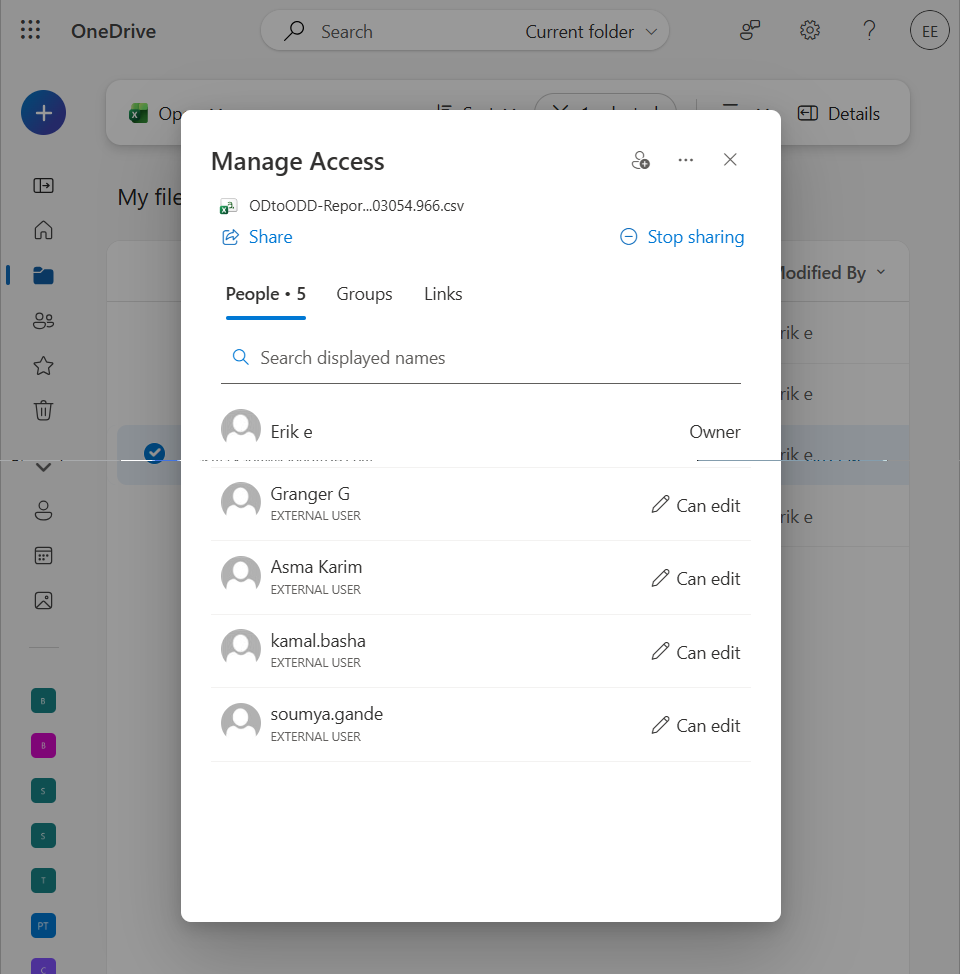This screenshot has height=974, width=960.
Task: Expand the collapsed sidebar section chevron
Action: (43, 466)
